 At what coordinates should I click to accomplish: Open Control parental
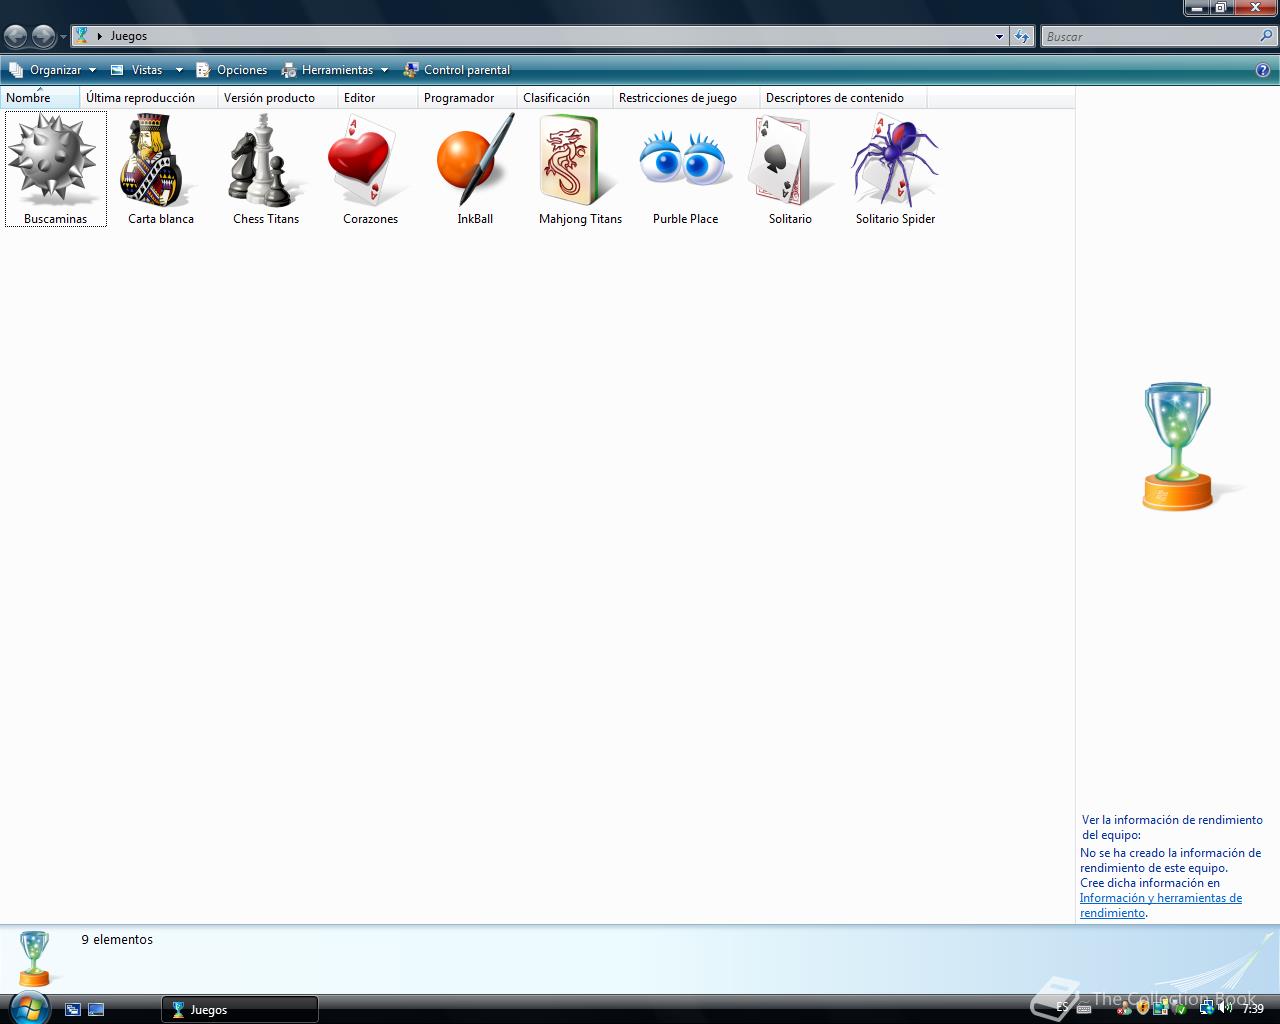pyautogui.click(x=456, y=70)
